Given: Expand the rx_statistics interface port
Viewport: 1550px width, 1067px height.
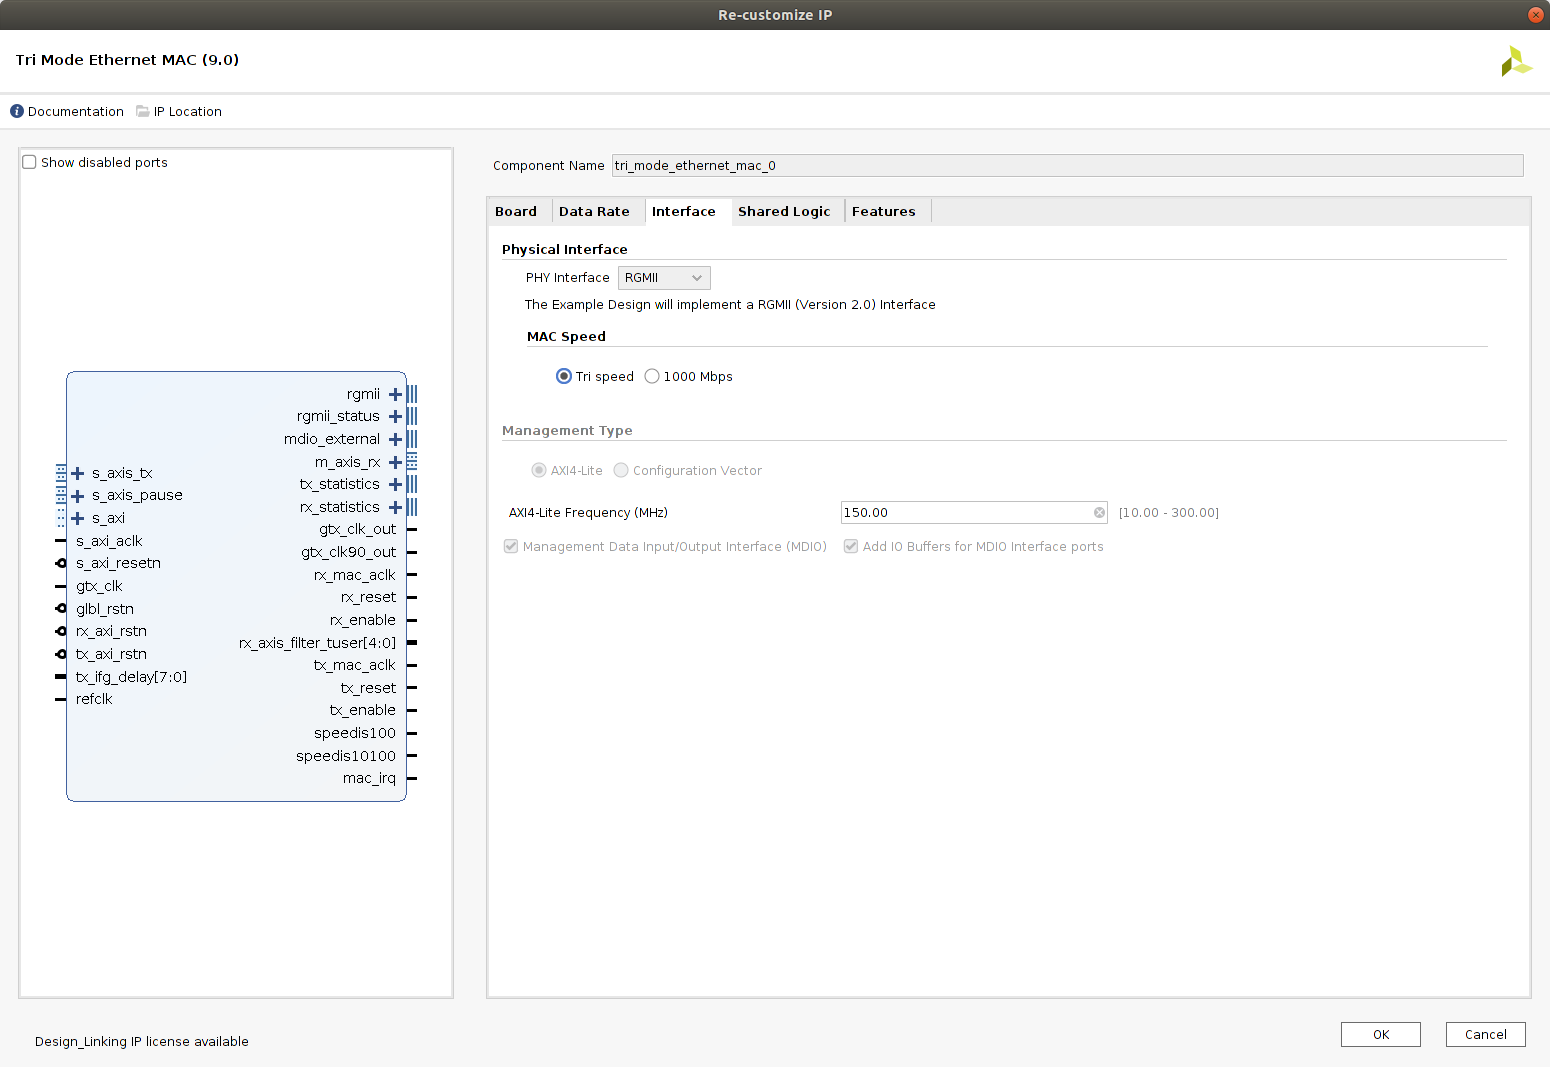Looking at the screenshot, I should click(x=395, y=508).
